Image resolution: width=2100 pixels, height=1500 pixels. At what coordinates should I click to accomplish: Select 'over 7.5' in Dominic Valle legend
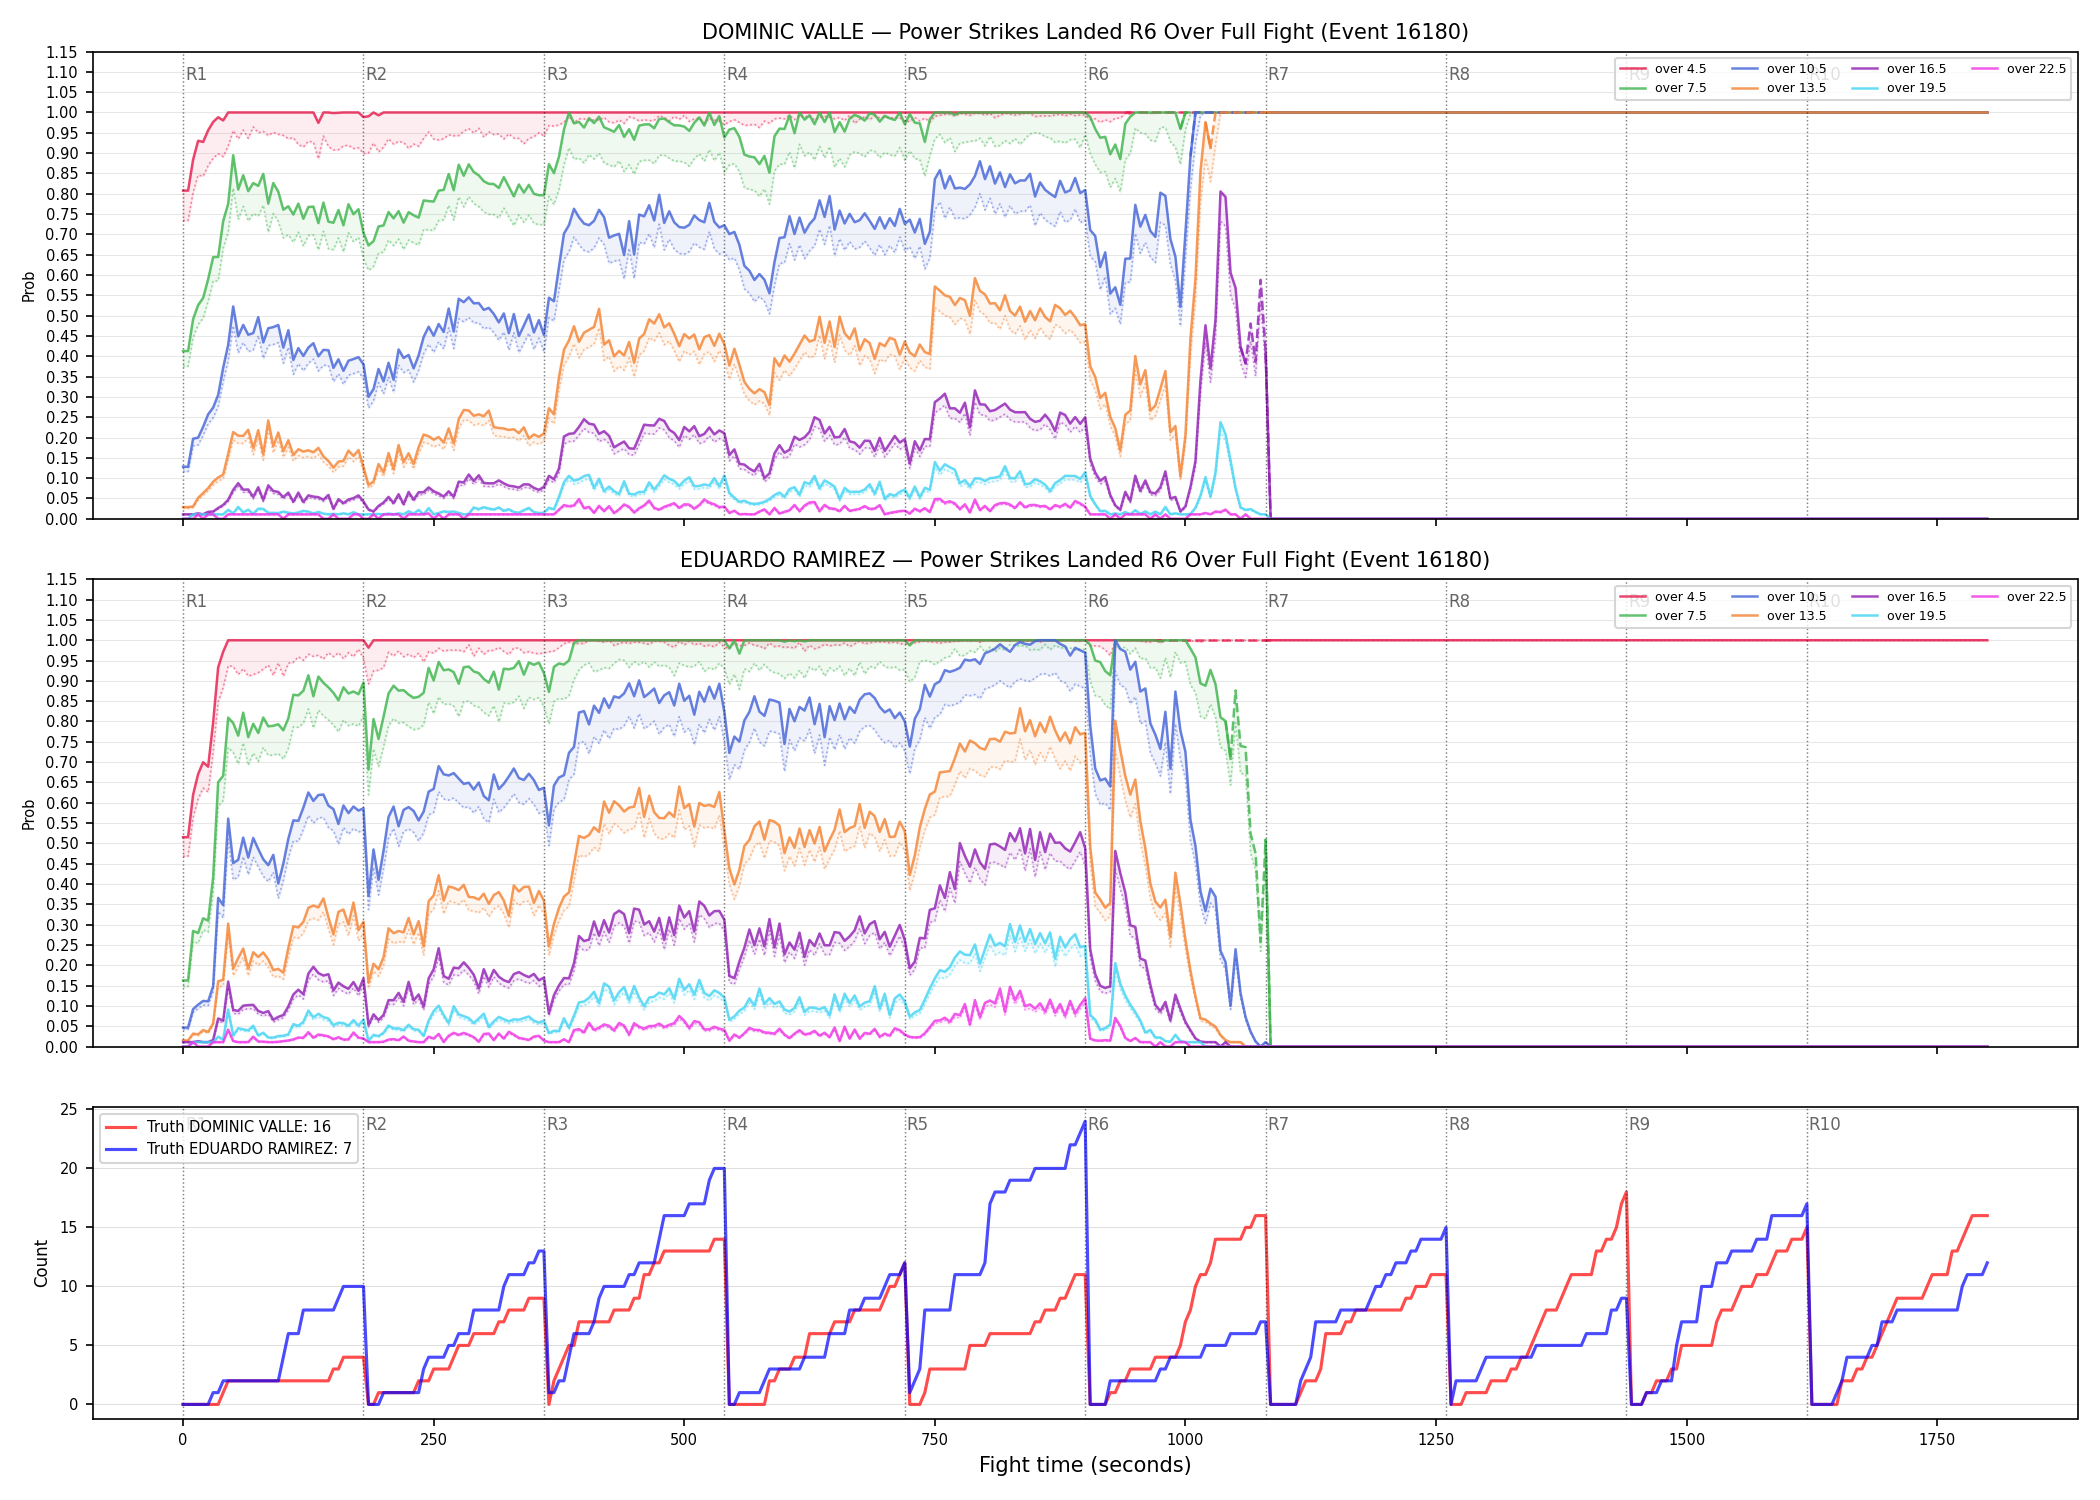pos(1662,88)
